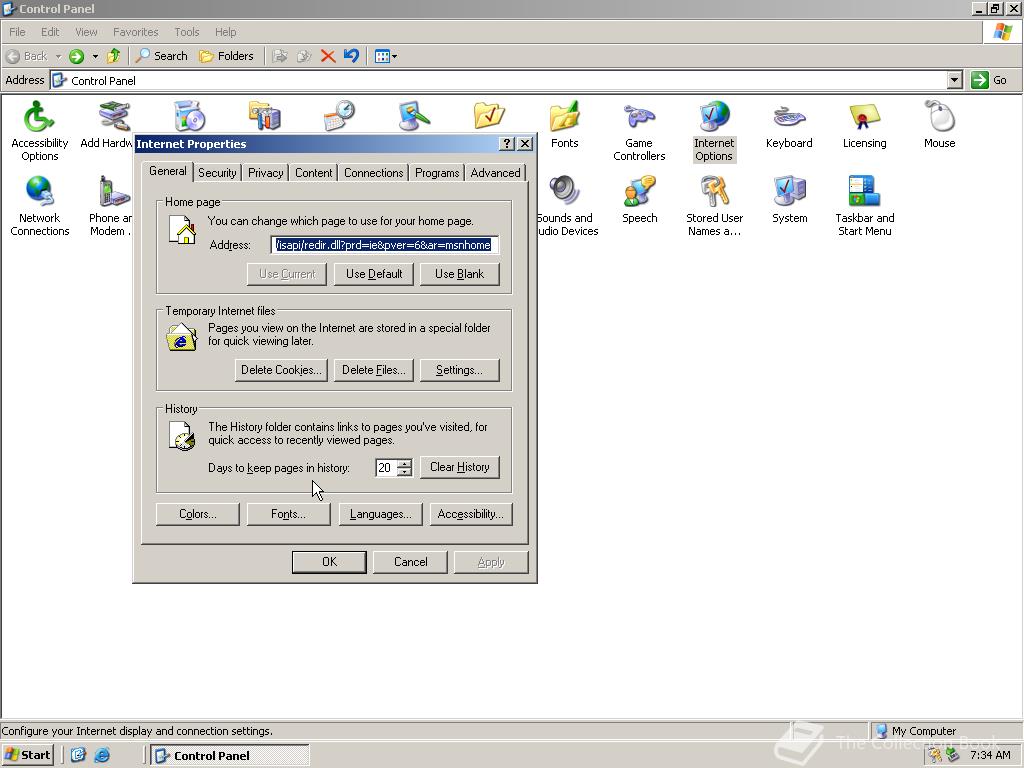This screenshot has height=768, width=1024.
Task: Click the red Delete toolbar icon
Action: [x=328, y=56]
